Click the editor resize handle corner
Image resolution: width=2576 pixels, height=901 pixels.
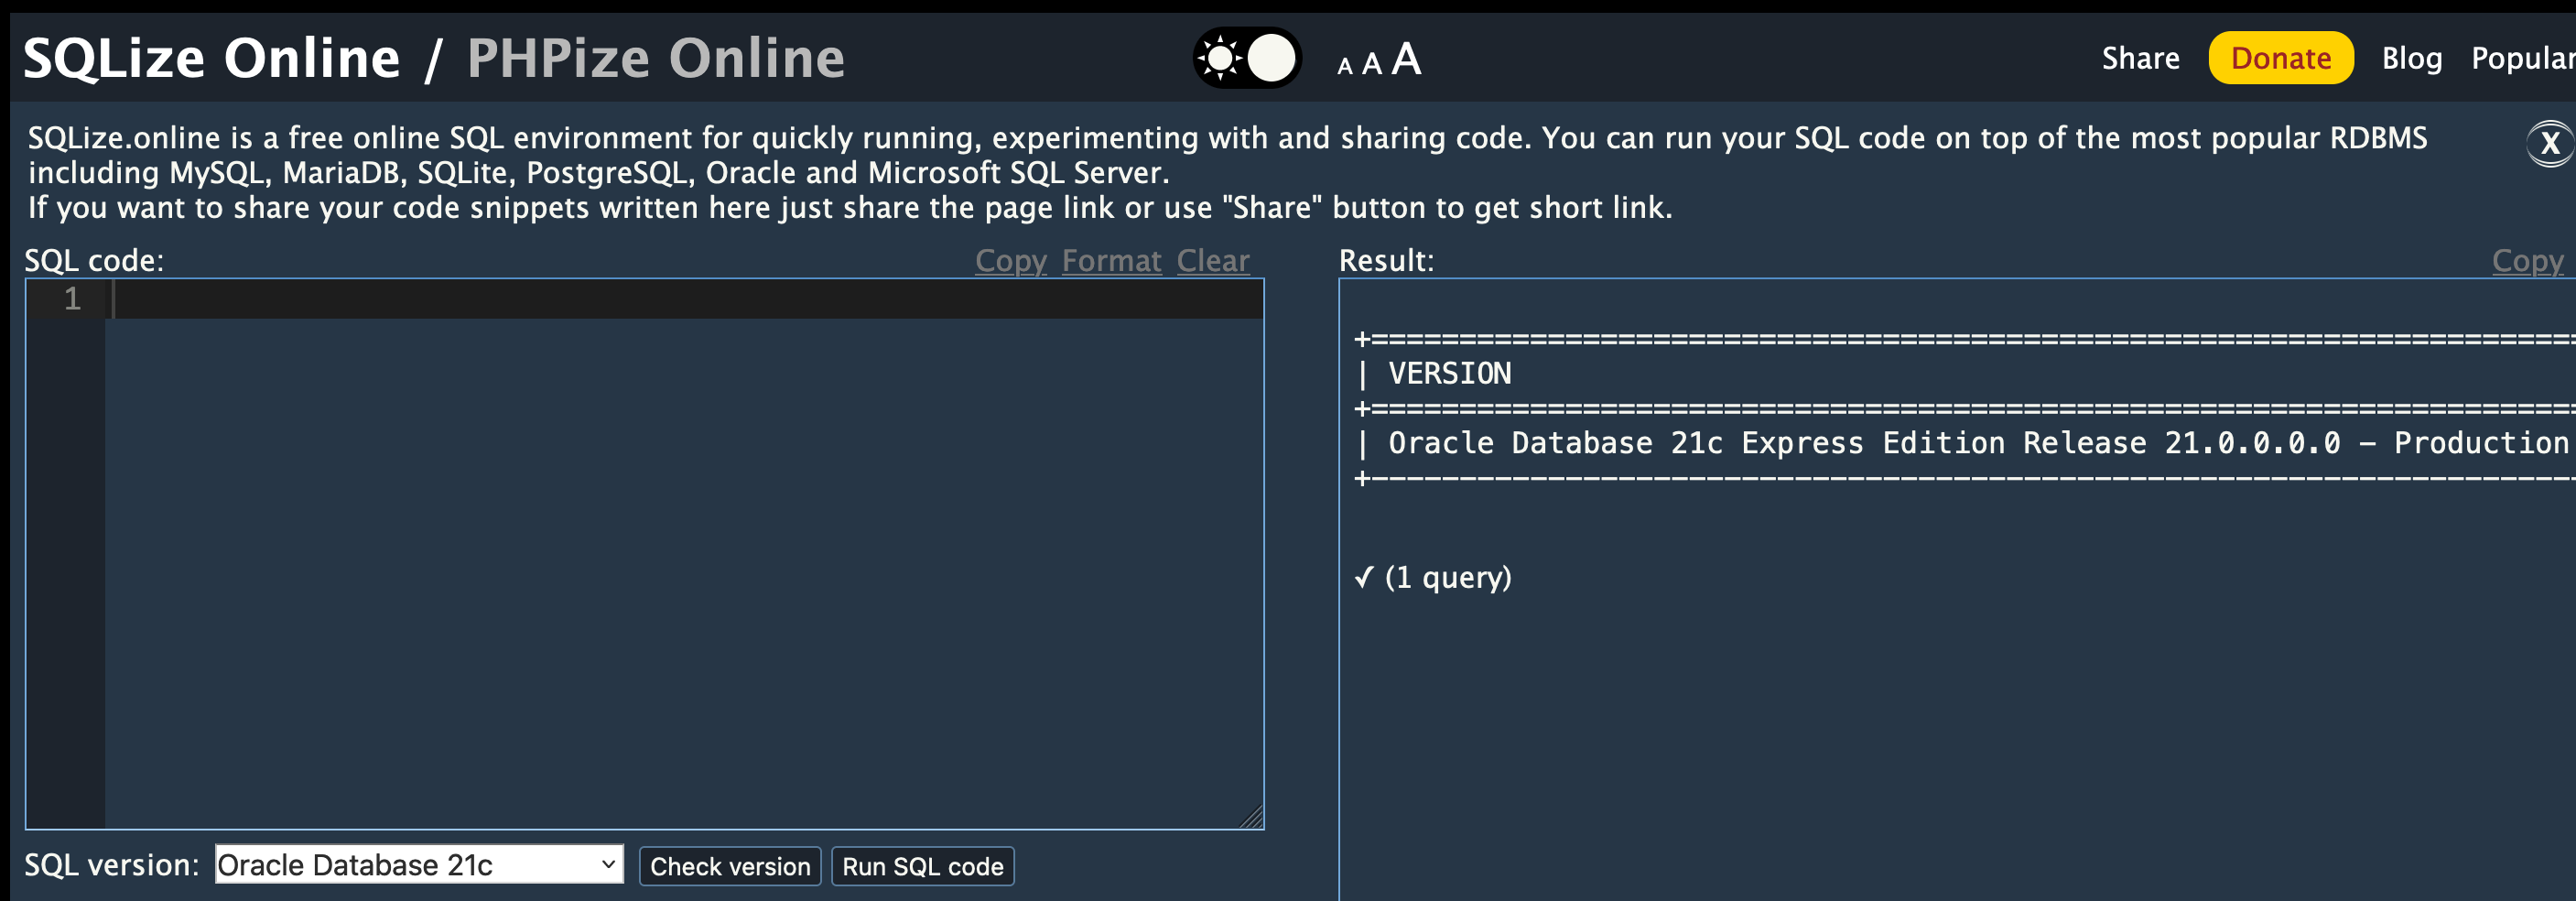(x=1252, y=818)
